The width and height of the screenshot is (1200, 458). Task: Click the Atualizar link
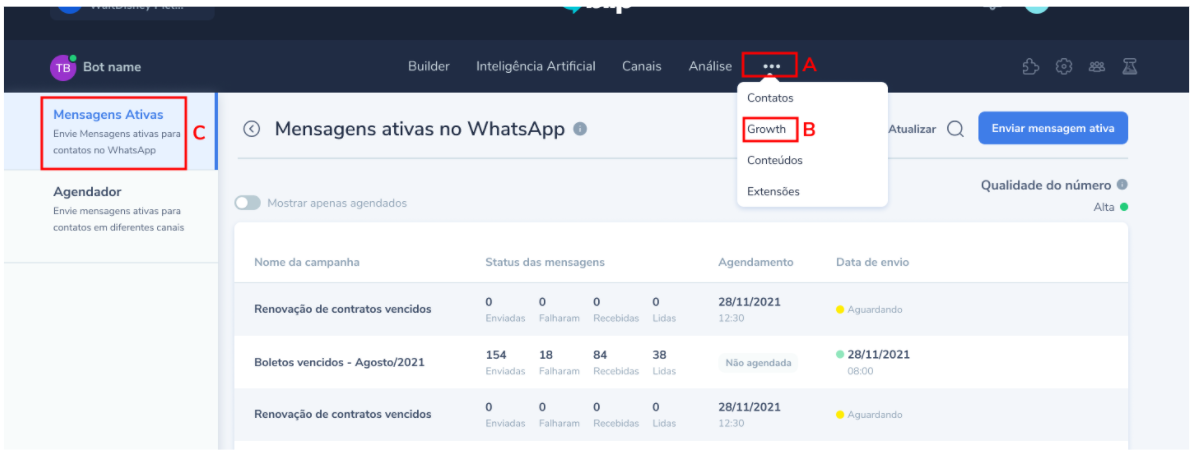(912, 129)
